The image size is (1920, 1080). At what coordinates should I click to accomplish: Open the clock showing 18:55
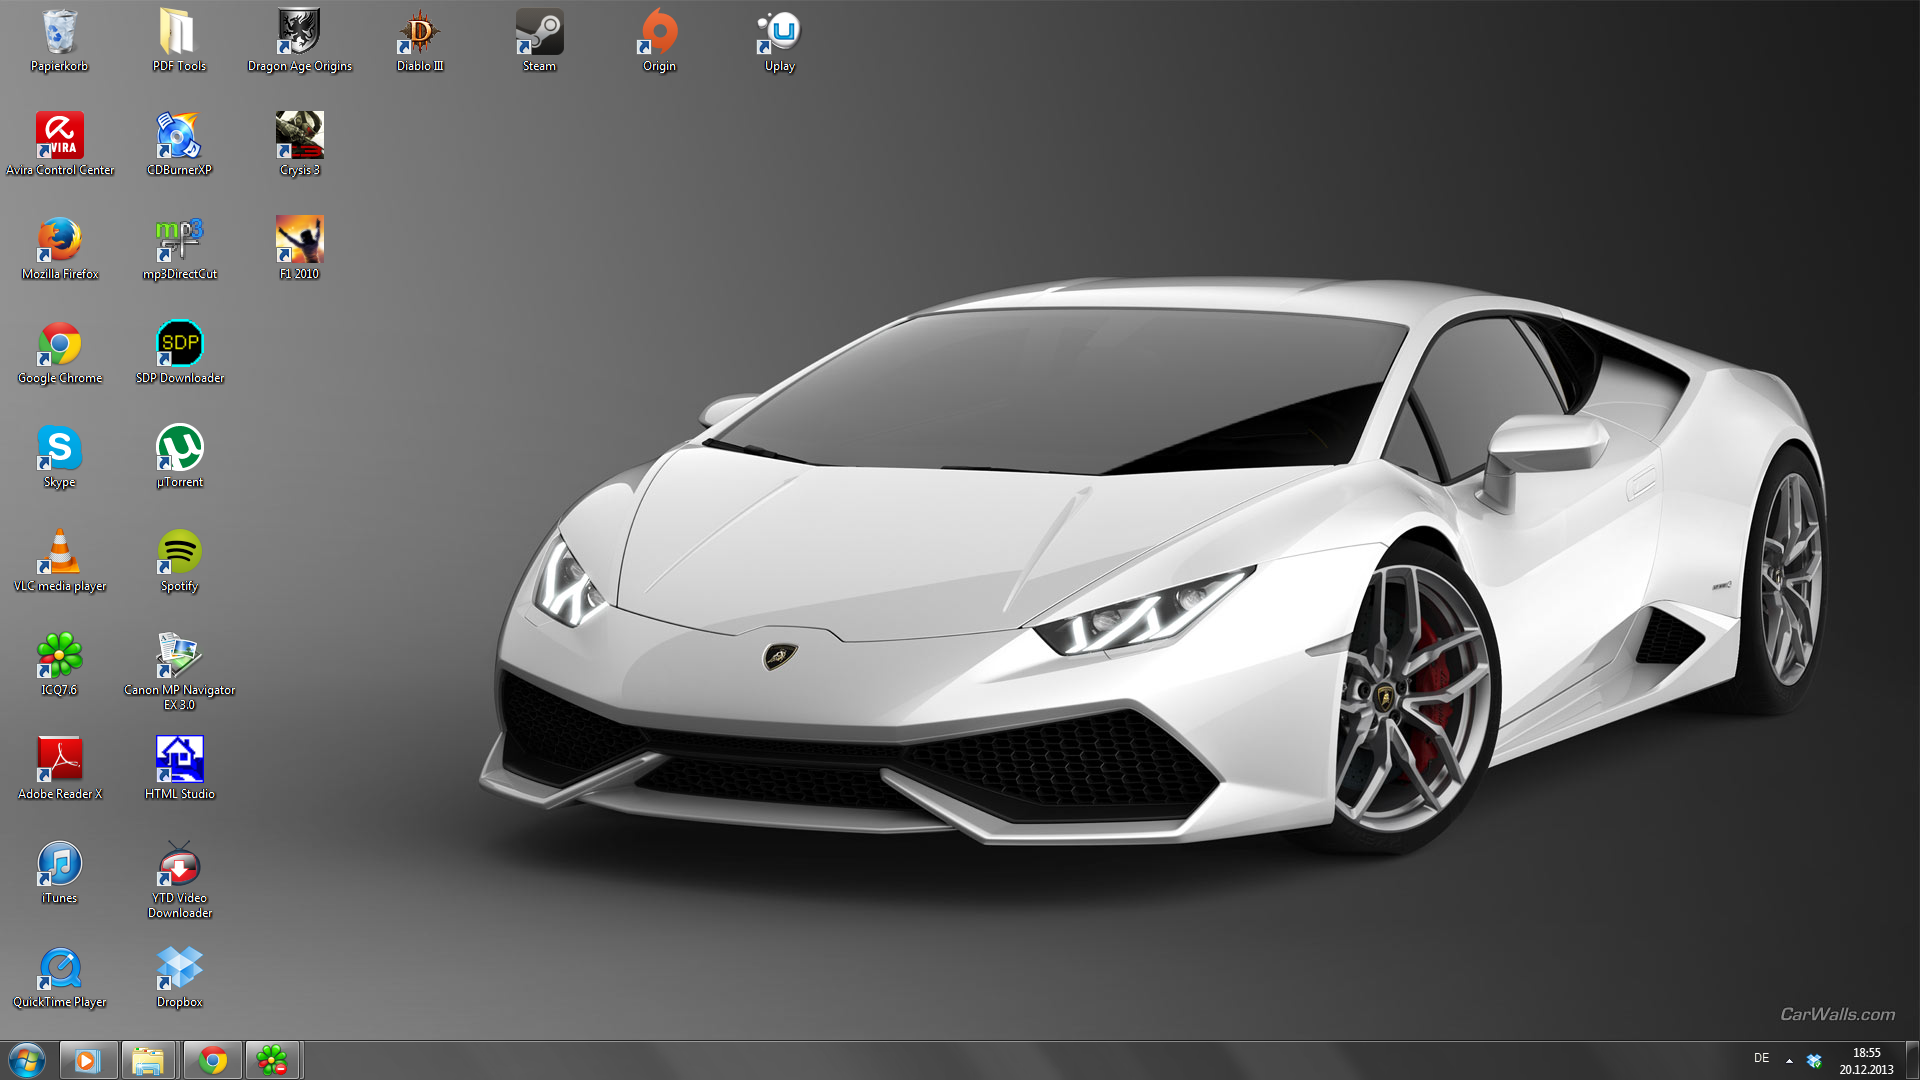coord(1866,1060)
